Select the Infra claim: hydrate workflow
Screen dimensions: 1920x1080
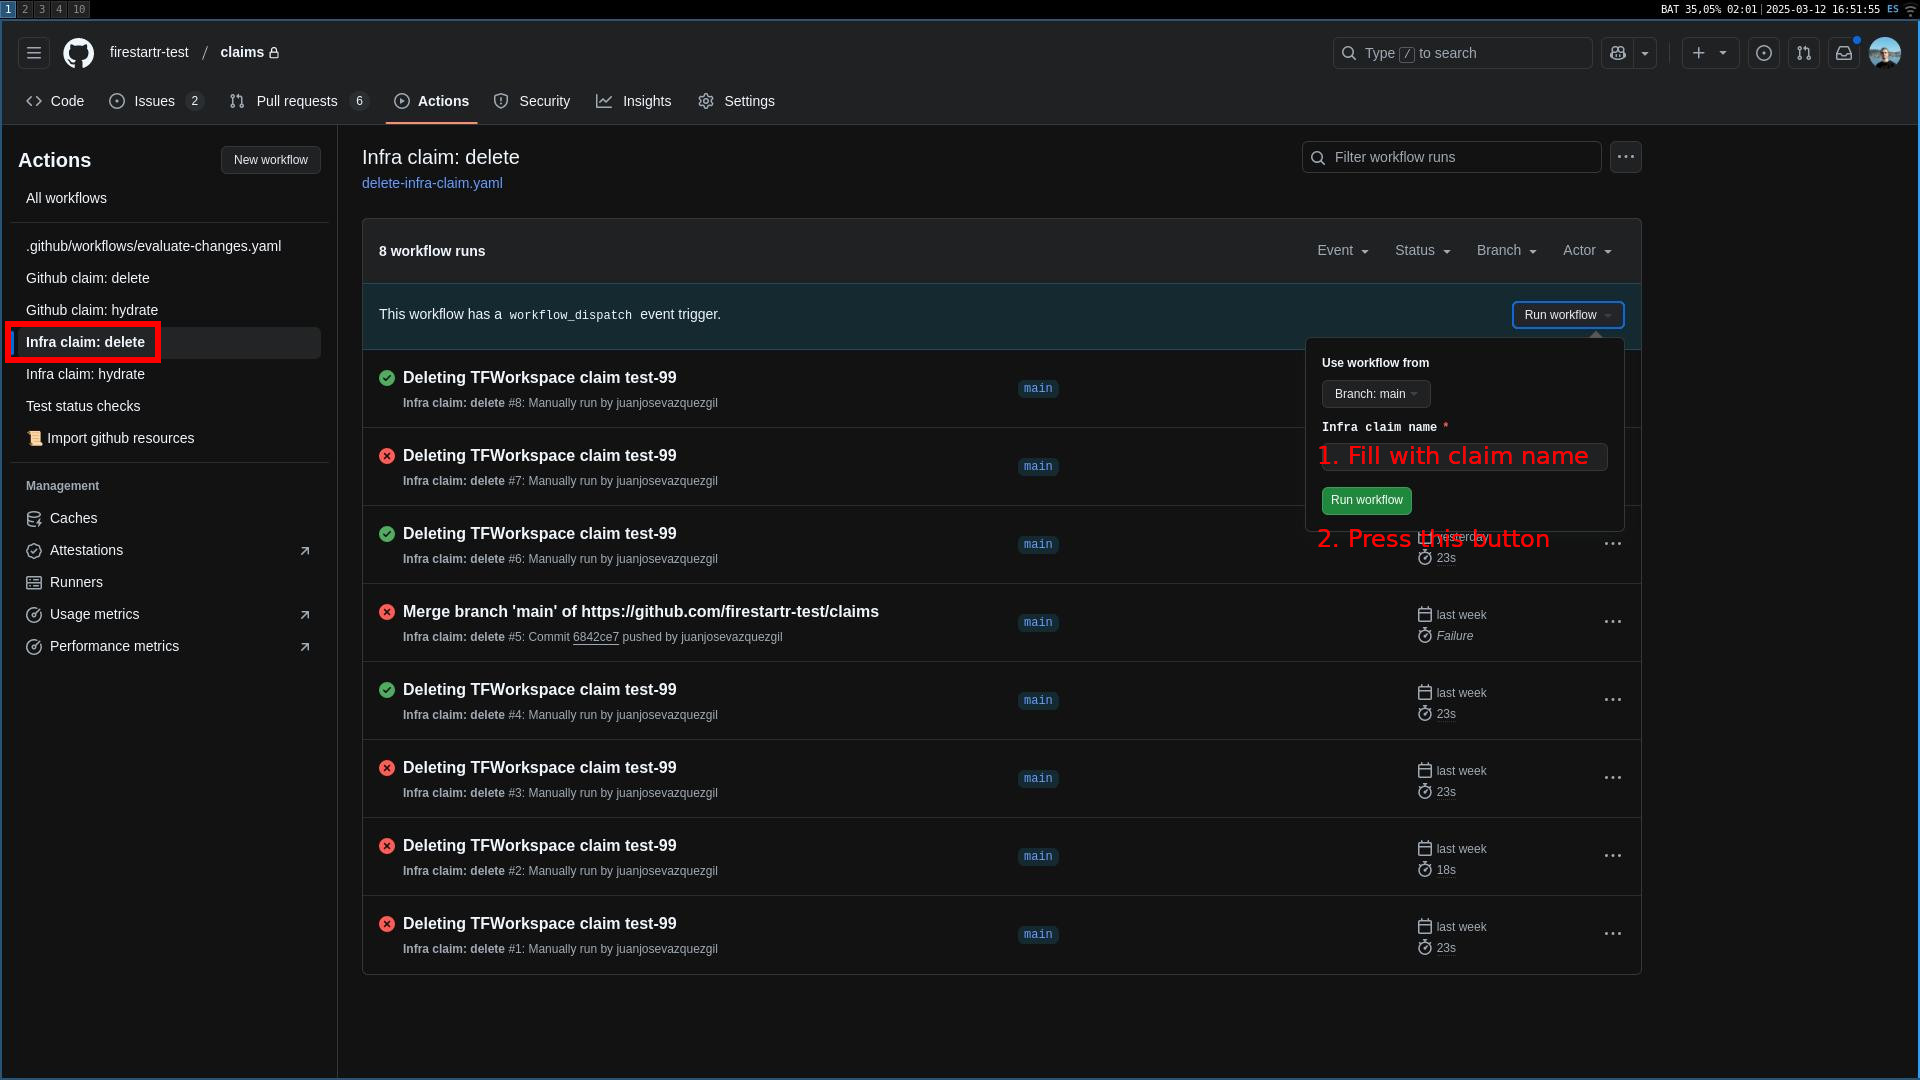pyautogui.click(x=85, y=374)
